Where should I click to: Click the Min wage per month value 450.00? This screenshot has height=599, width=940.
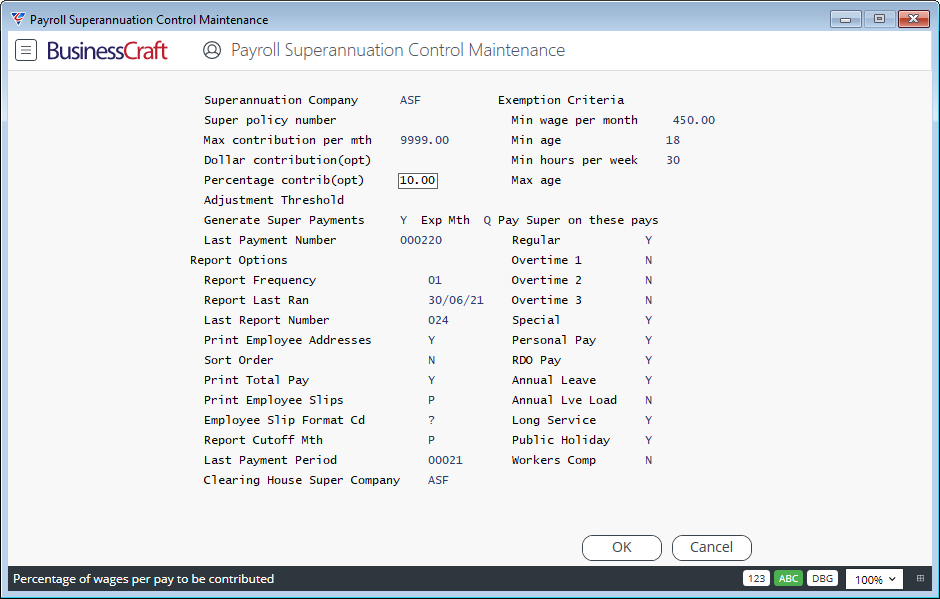(x=694, y=120)
